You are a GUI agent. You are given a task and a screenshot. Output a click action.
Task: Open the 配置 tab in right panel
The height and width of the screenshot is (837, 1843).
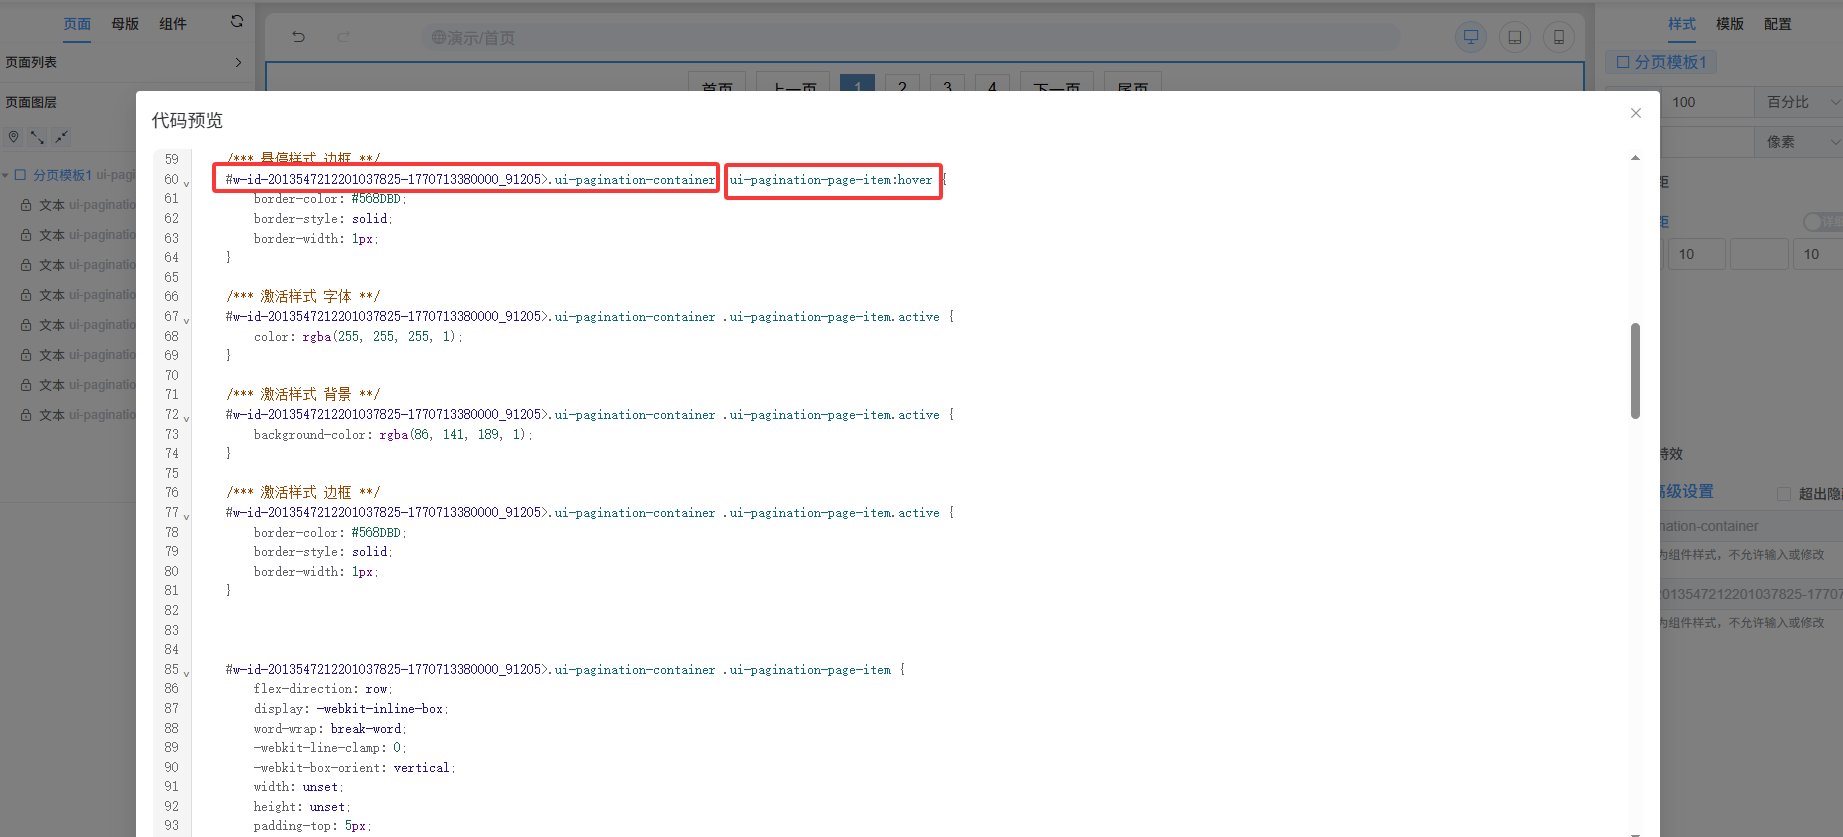pyautogui.click(x=1777, y=24)
